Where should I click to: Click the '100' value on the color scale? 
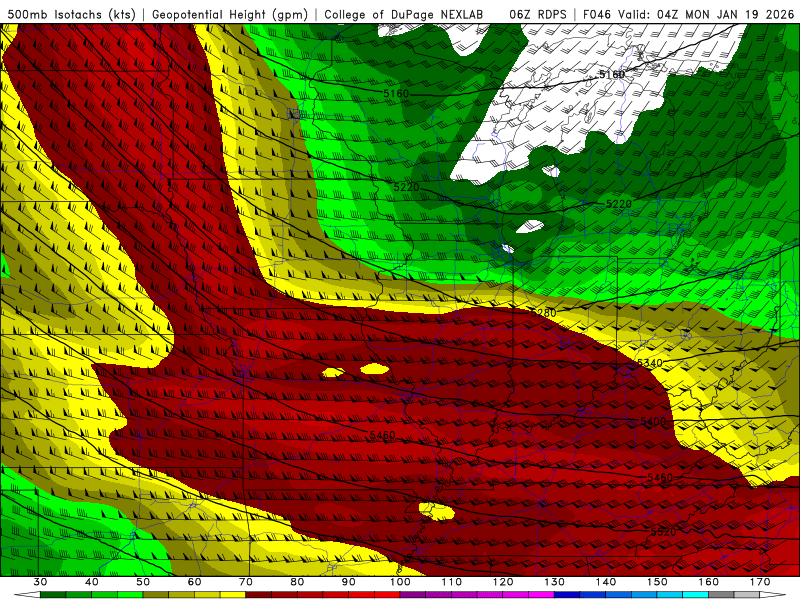click(400, 582)
